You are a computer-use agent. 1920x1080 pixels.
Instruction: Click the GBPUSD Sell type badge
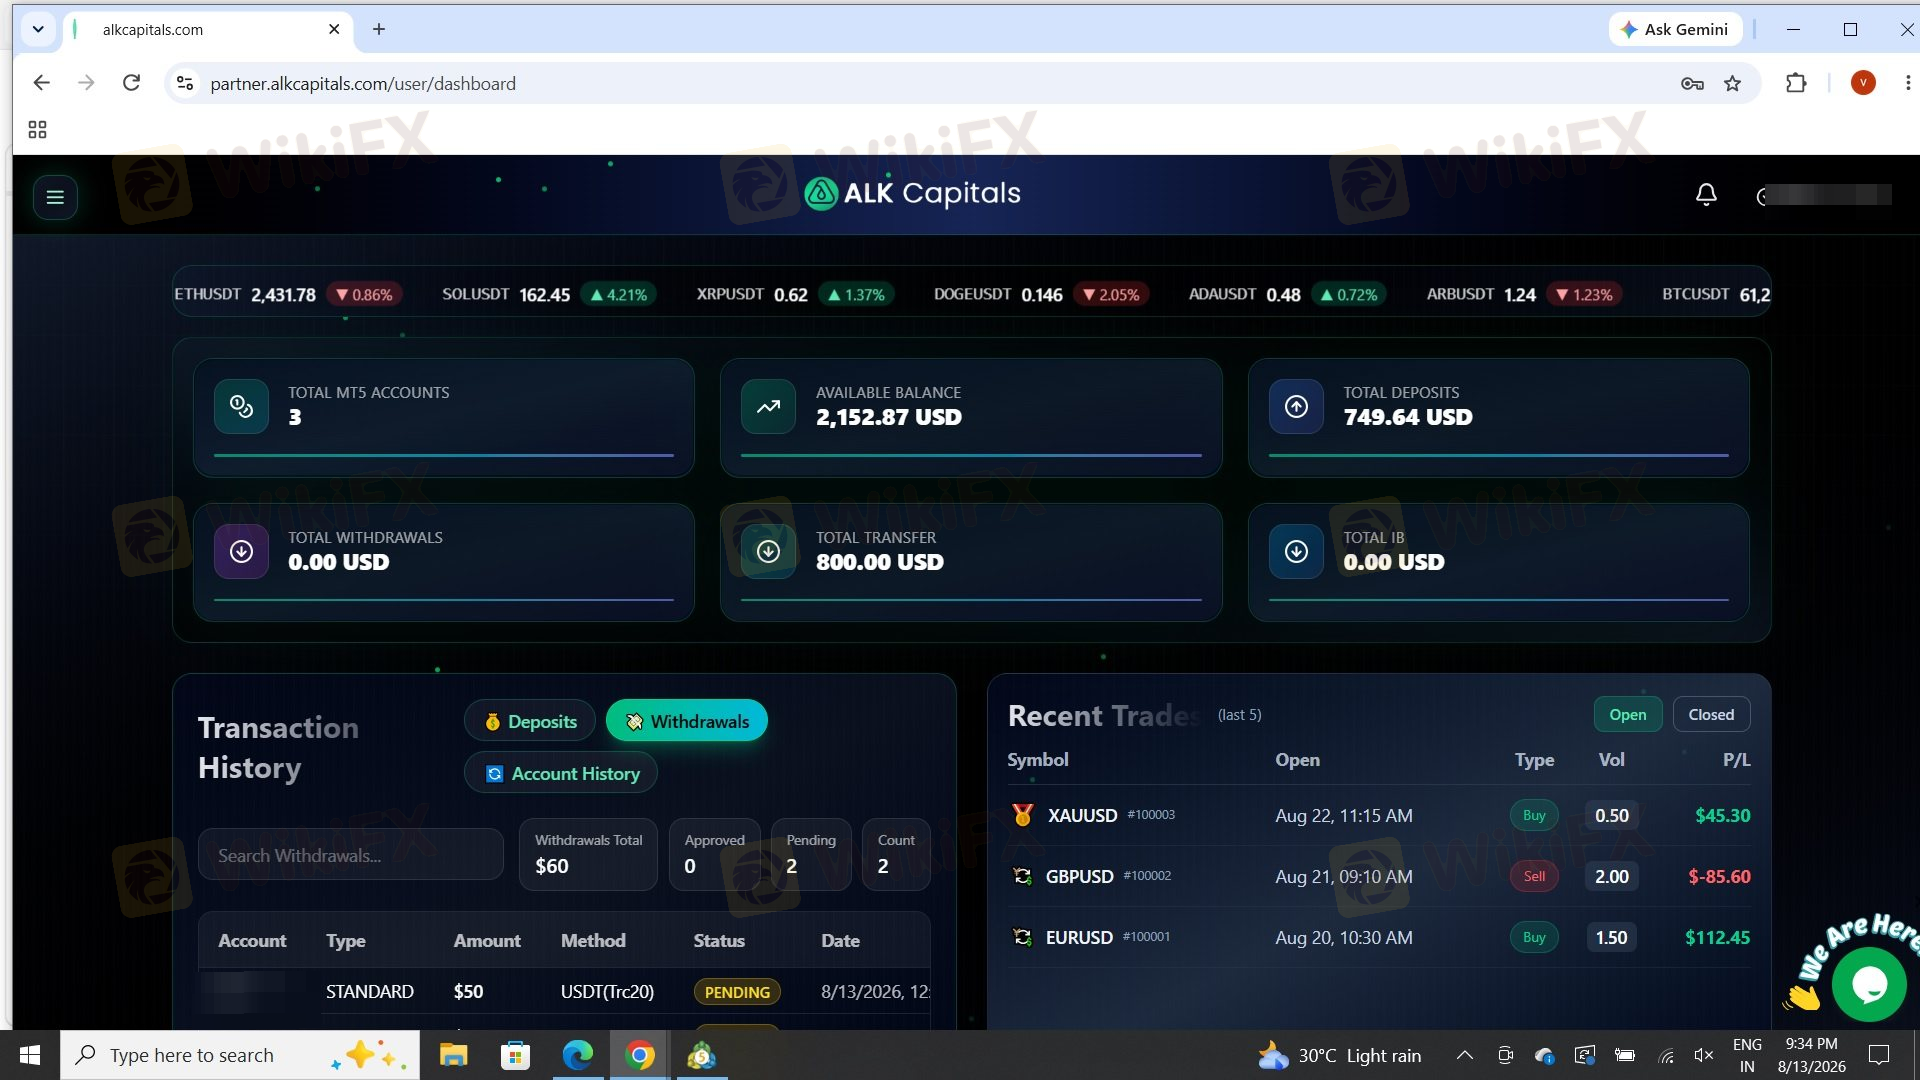(1534, 876)
